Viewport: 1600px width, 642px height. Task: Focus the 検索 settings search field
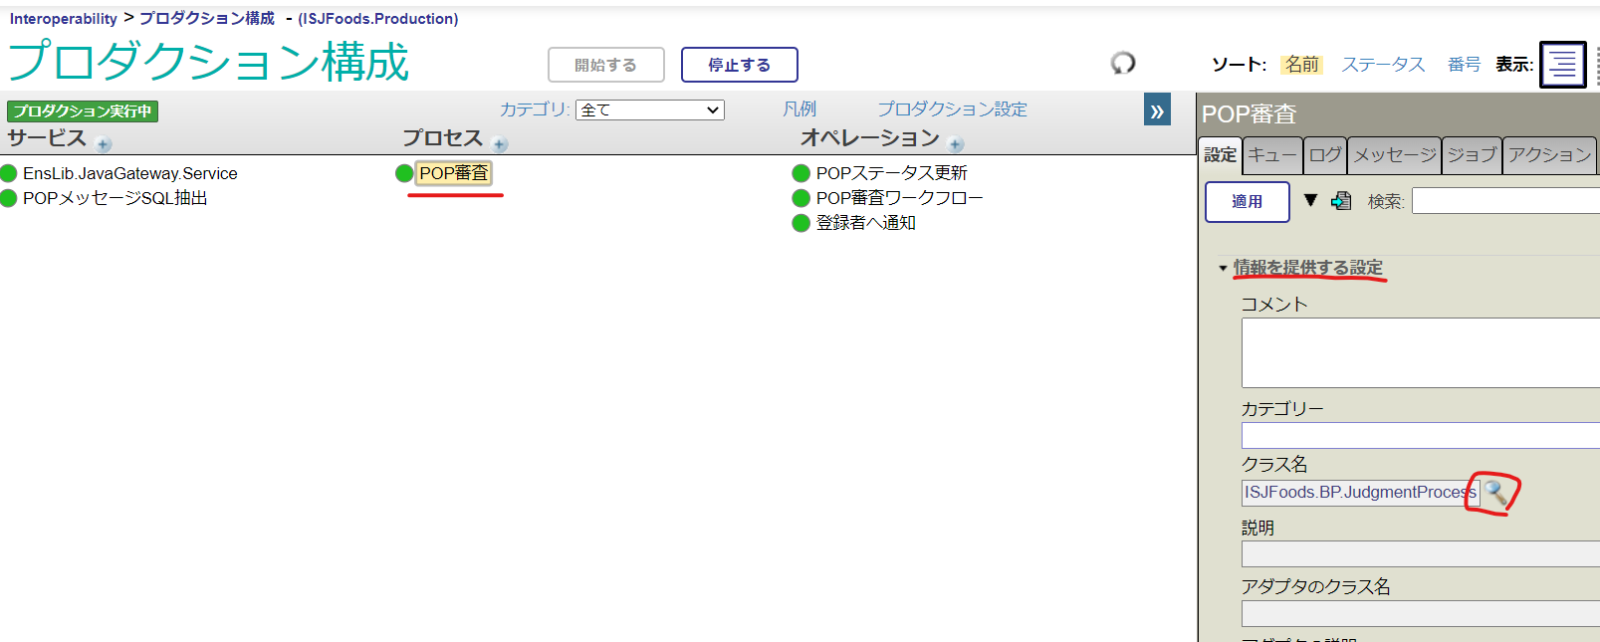pyautogui.click(x=1505, y=201)
